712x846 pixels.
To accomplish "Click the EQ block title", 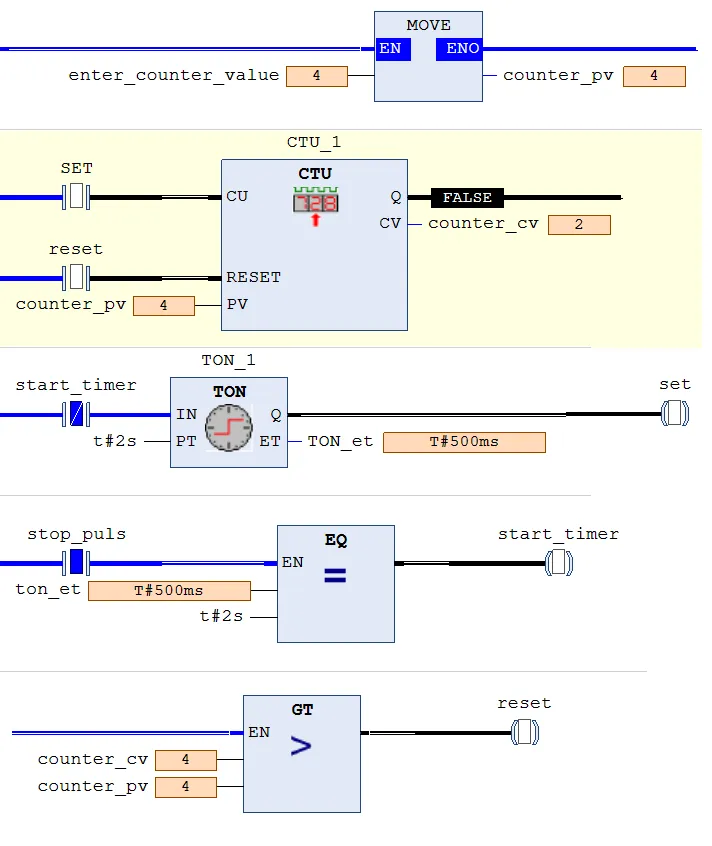I will pos(336,540).
